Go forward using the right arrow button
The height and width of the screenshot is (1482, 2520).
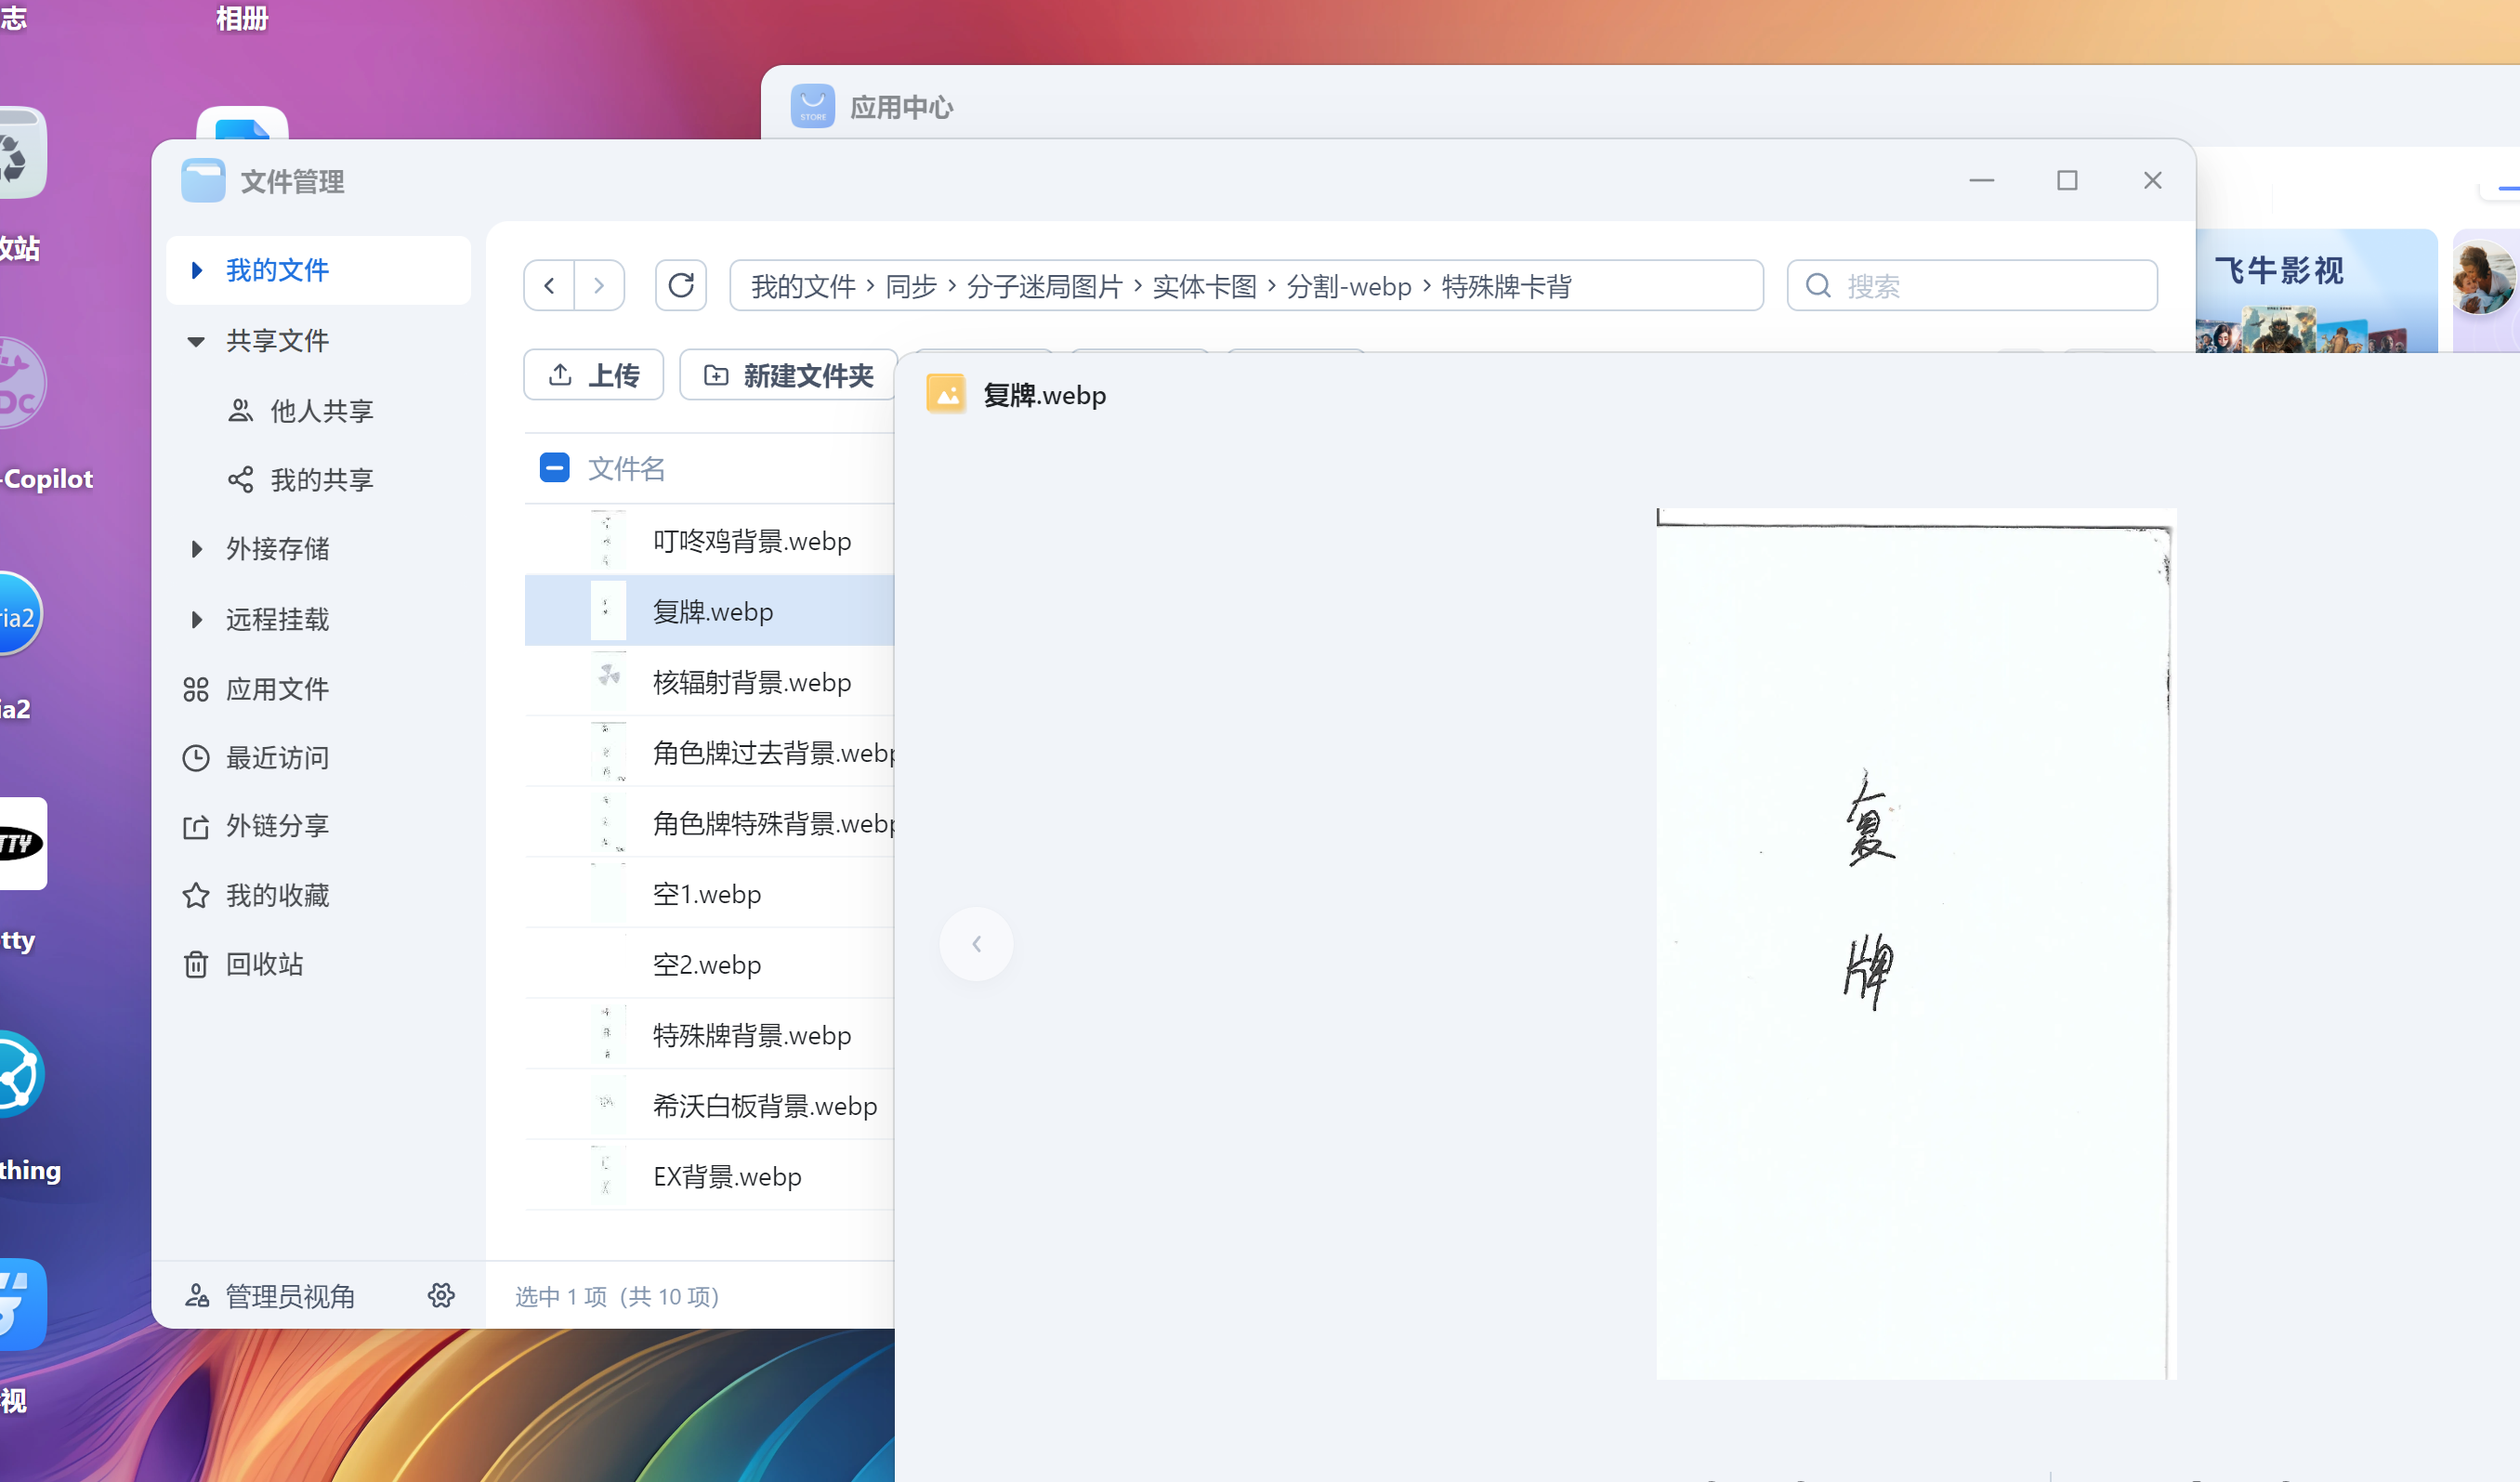[599, 286]
